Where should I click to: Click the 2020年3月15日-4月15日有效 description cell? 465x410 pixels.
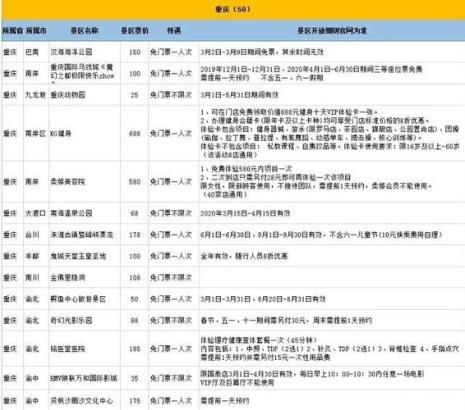click(x=332, y=213)
